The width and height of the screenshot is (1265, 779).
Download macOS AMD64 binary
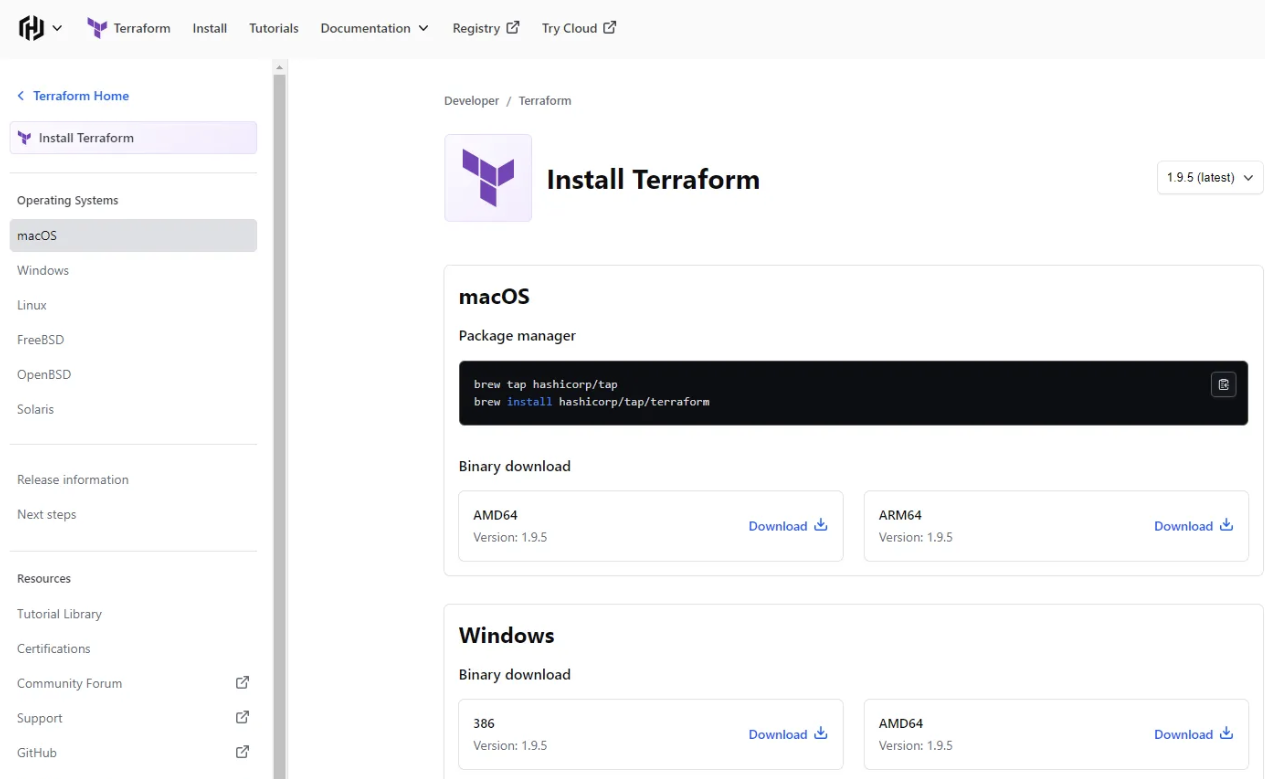pyautogui.click(x=788, y=526)
